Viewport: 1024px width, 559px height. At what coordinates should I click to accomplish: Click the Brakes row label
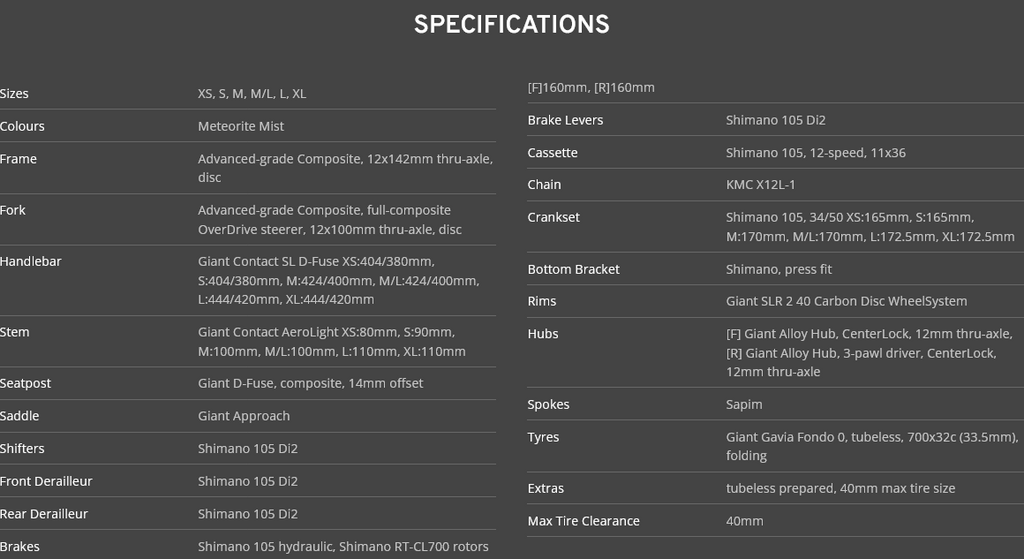click(20, 547)
